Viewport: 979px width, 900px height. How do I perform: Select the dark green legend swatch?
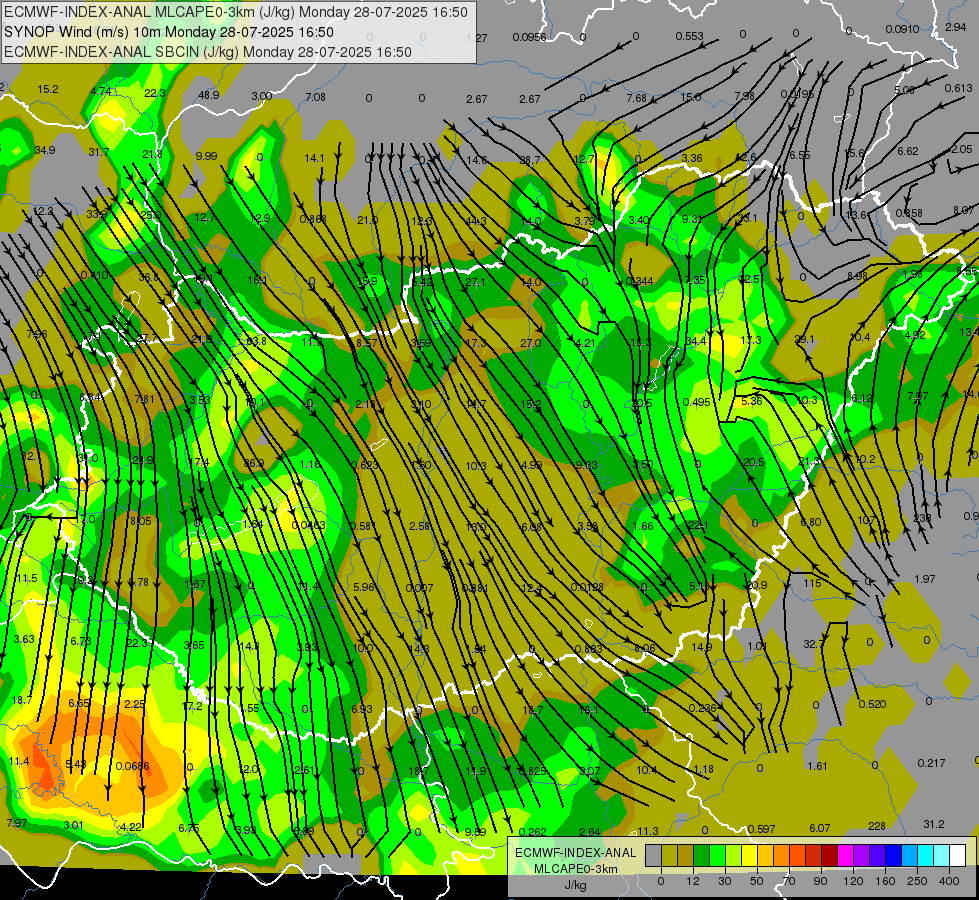(x=702, y=855)
